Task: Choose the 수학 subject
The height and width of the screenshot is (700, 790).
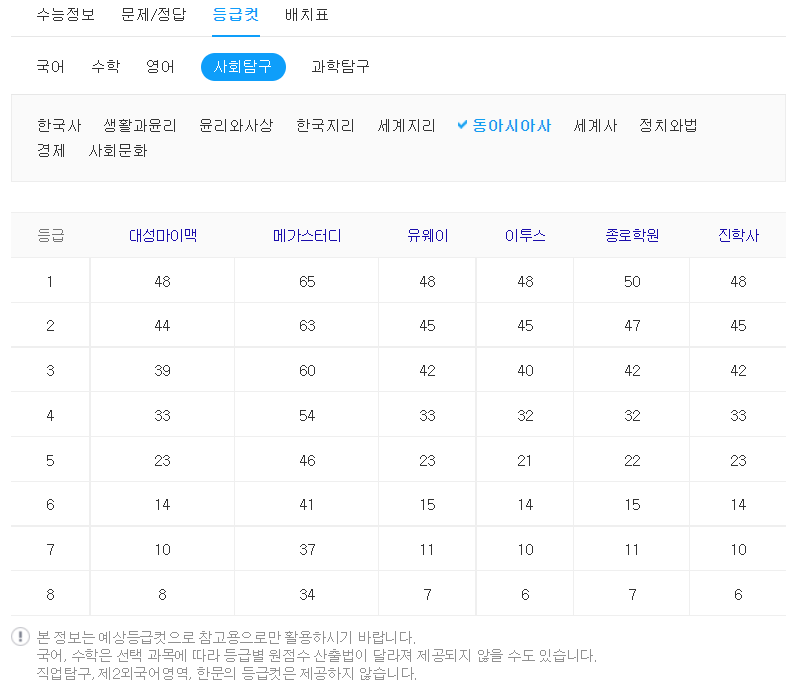Action: 106,66
